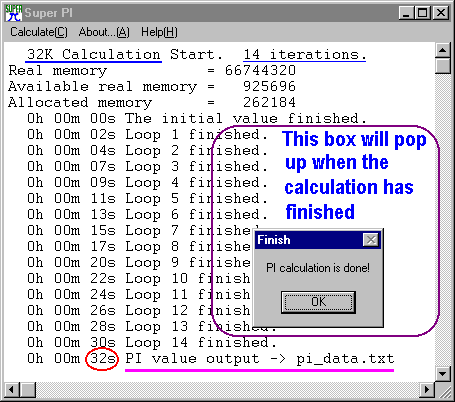The width and height of the screenshot is (455, 402).
Task: Click the '32K Calculation Start.' line
Action: tap(124, 54)
